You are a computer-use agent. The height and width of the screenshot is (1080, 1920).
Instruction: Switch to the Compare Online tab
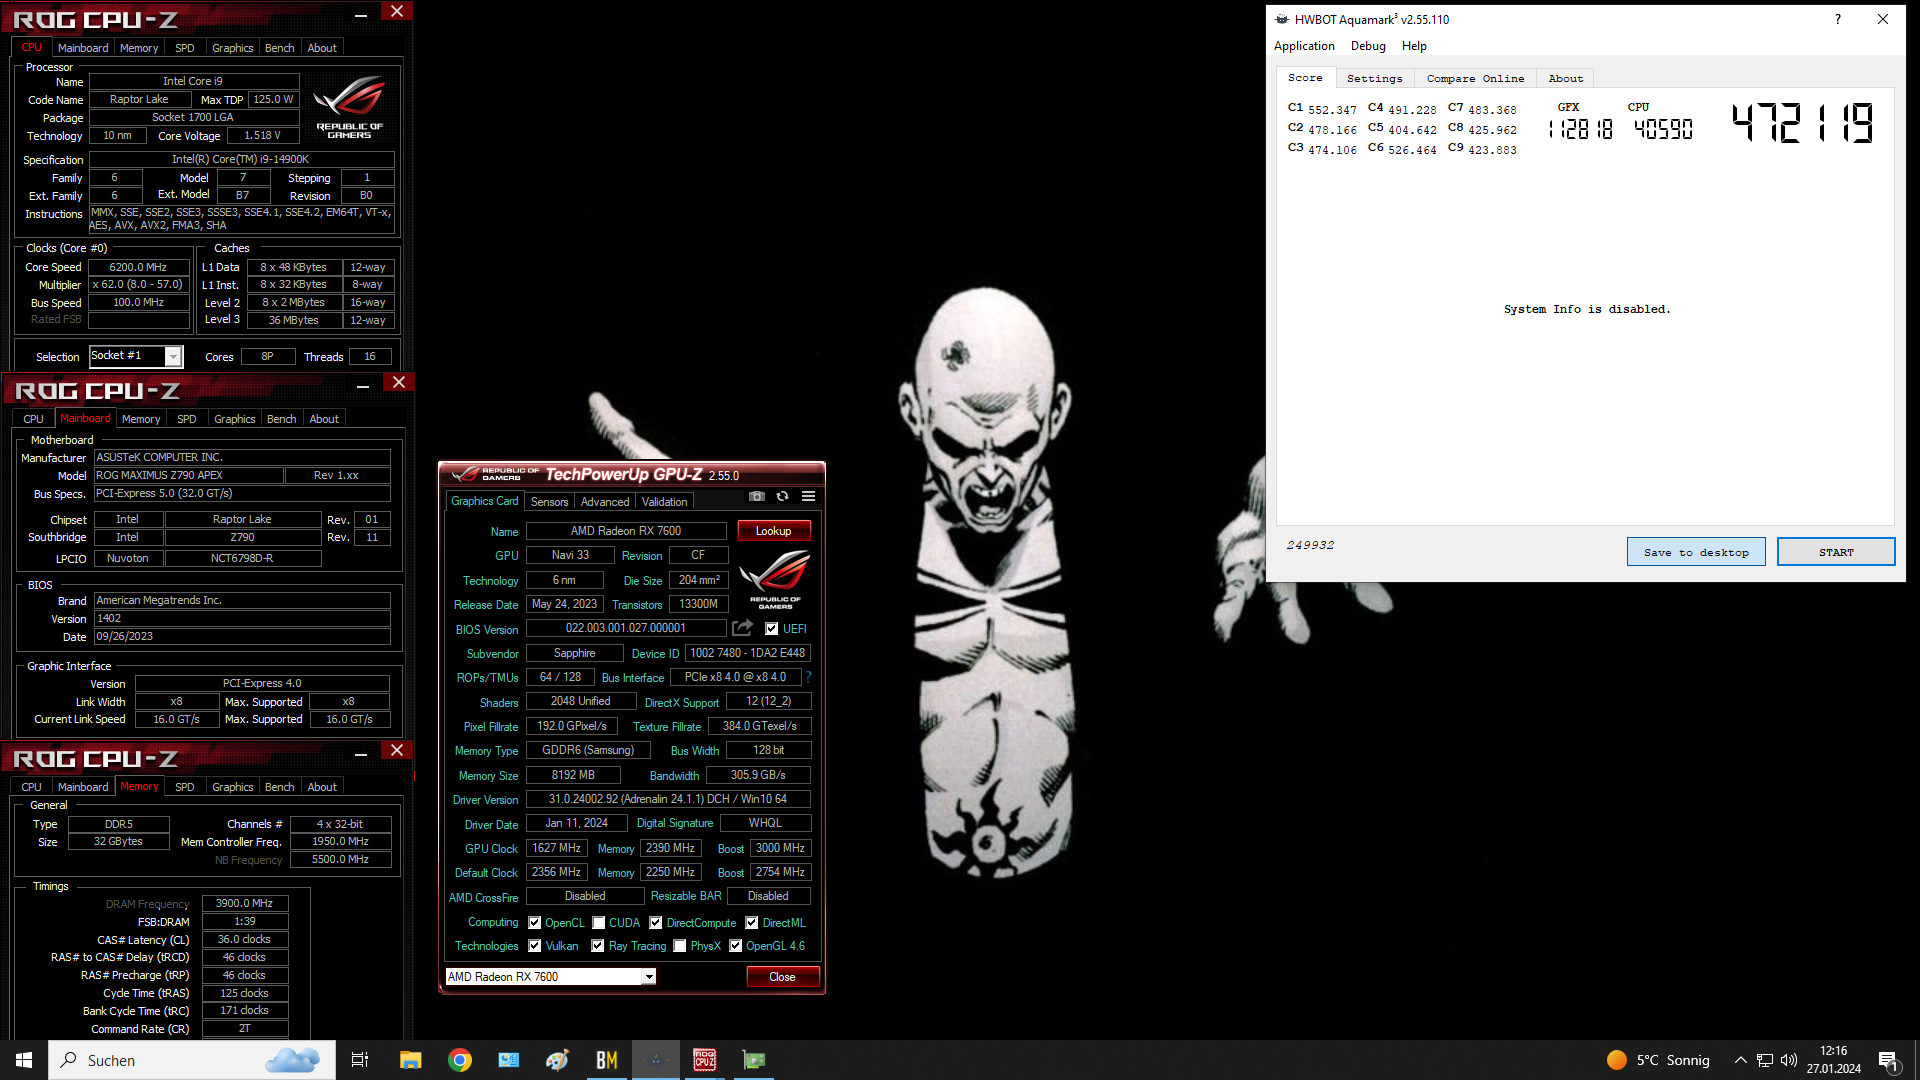[x=1475, y=78]
